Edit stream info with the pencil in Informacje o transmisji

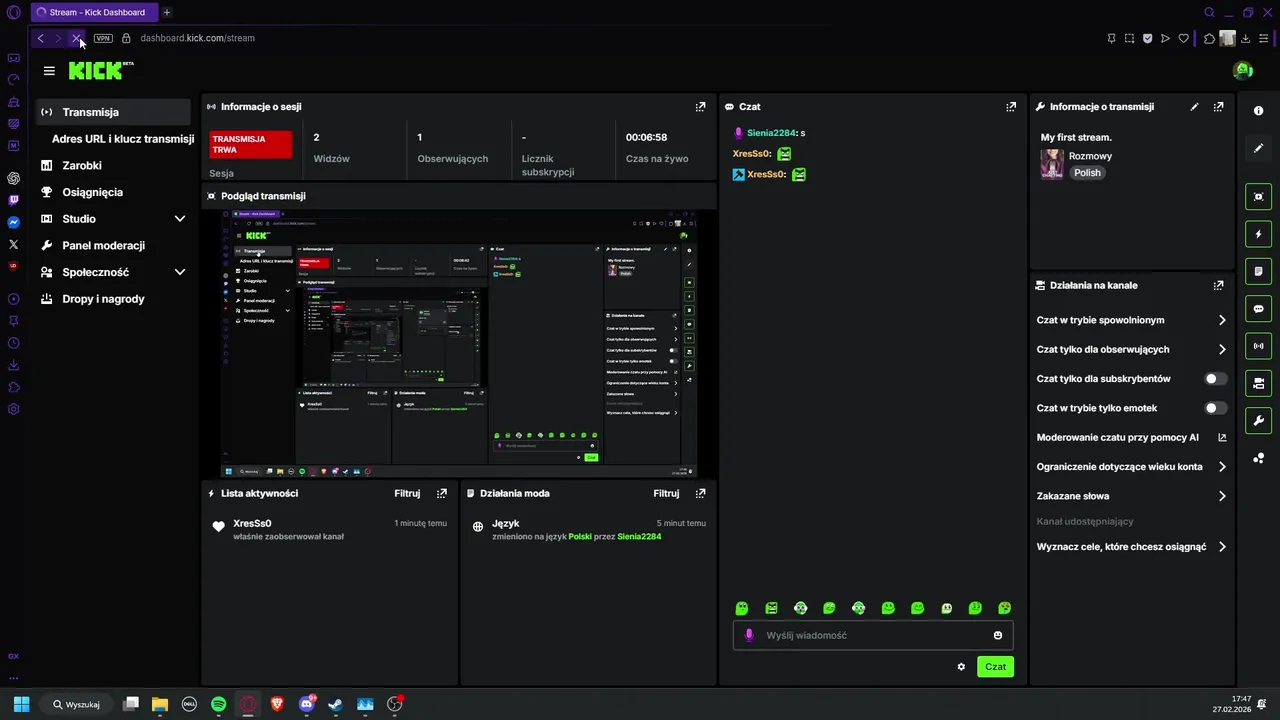click(1194, 107)
